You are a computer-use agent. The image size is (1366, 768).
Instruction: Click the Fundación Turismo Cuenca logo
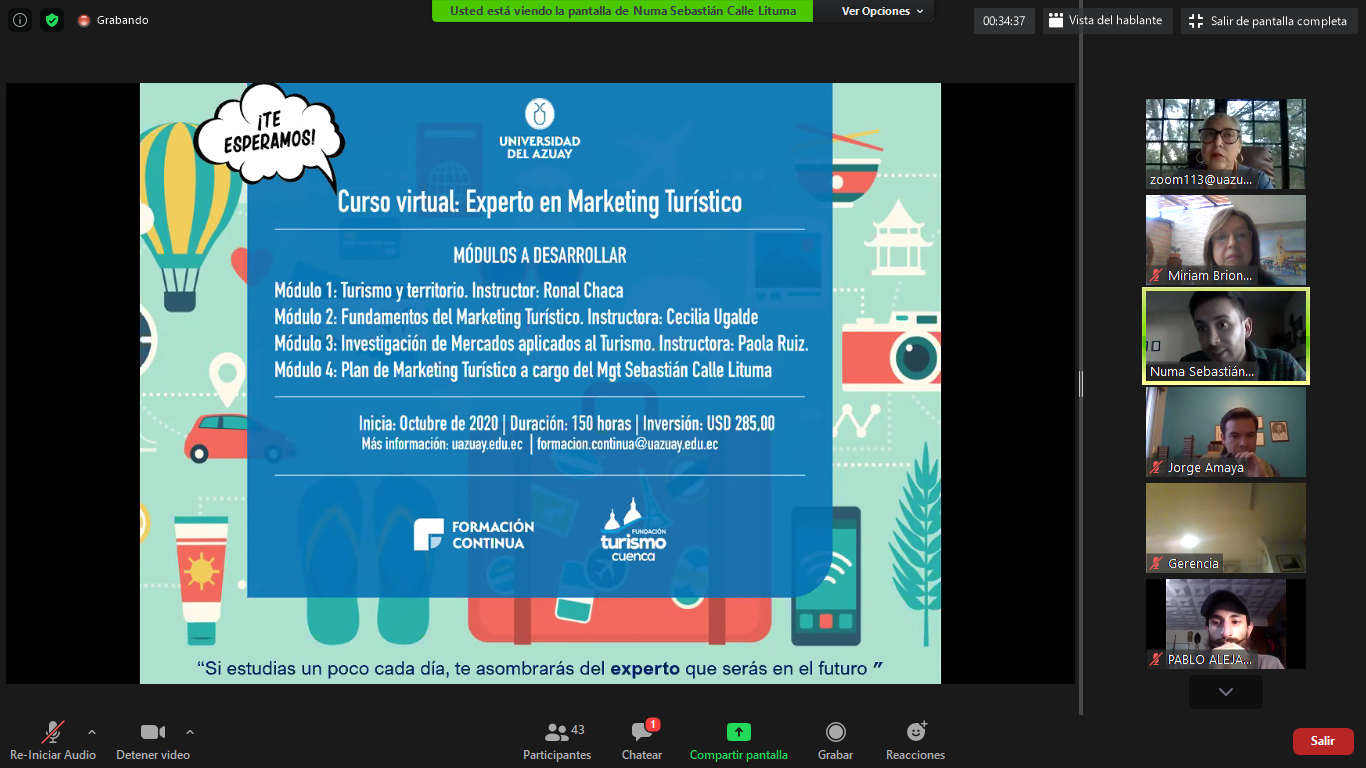(x=634, y=528)
